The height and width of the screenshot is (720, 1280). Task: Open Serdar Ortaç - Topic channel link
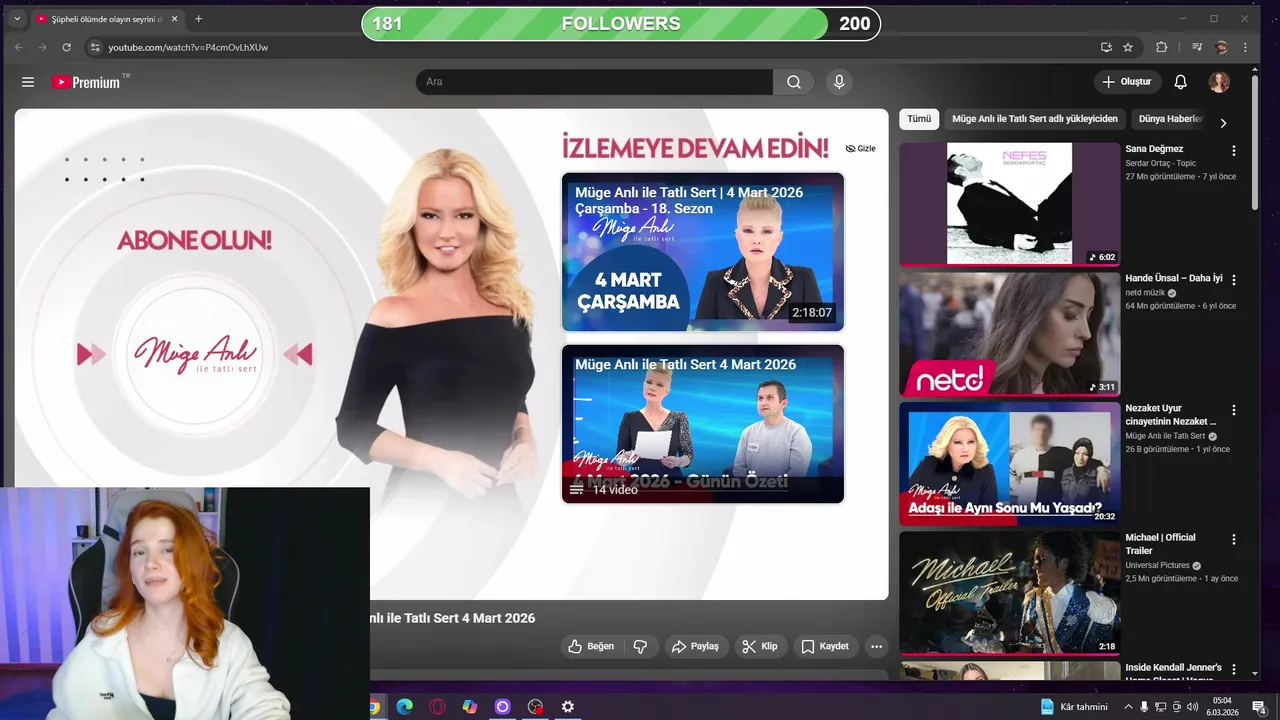coord(1160,163)
